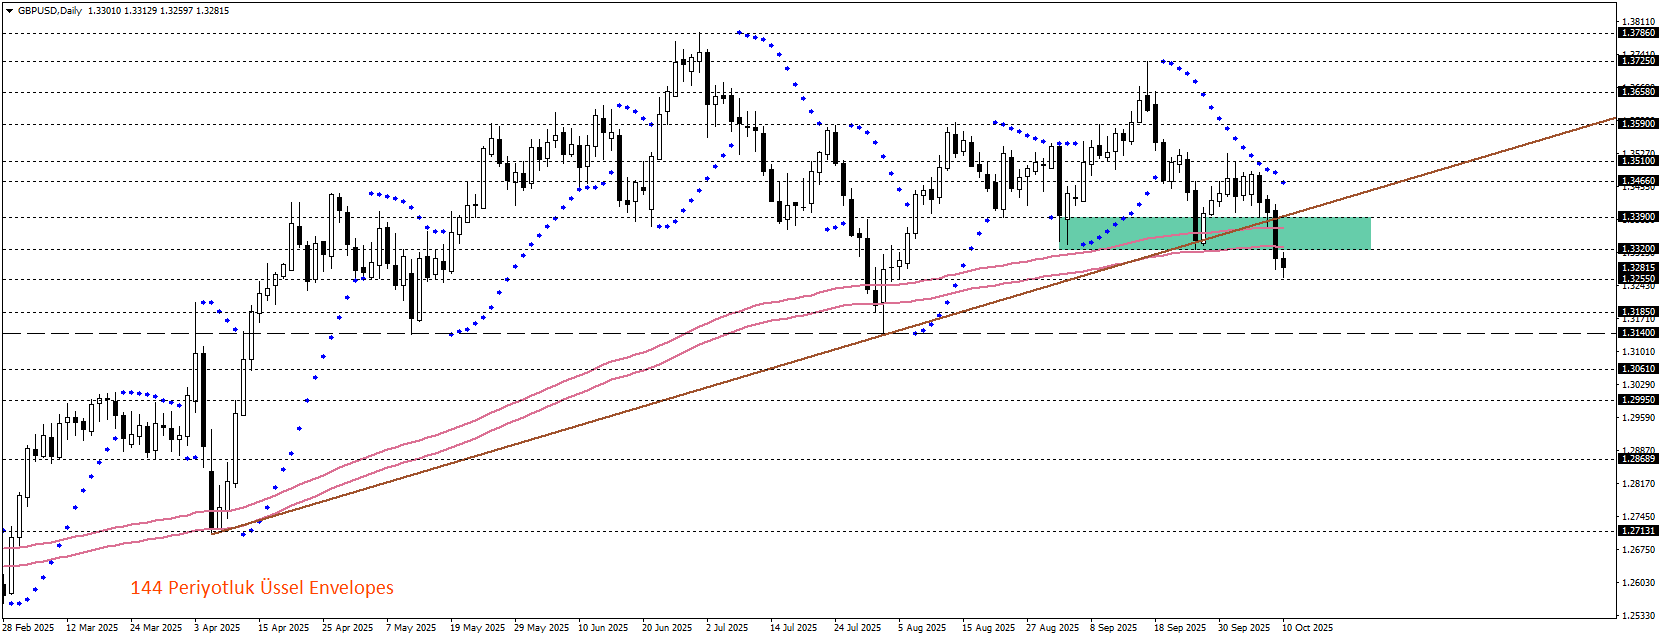Viewport: 1662px width, 639px height.
Task: Click the 2 Jul 2025 date label
Action: pos(727,628)
